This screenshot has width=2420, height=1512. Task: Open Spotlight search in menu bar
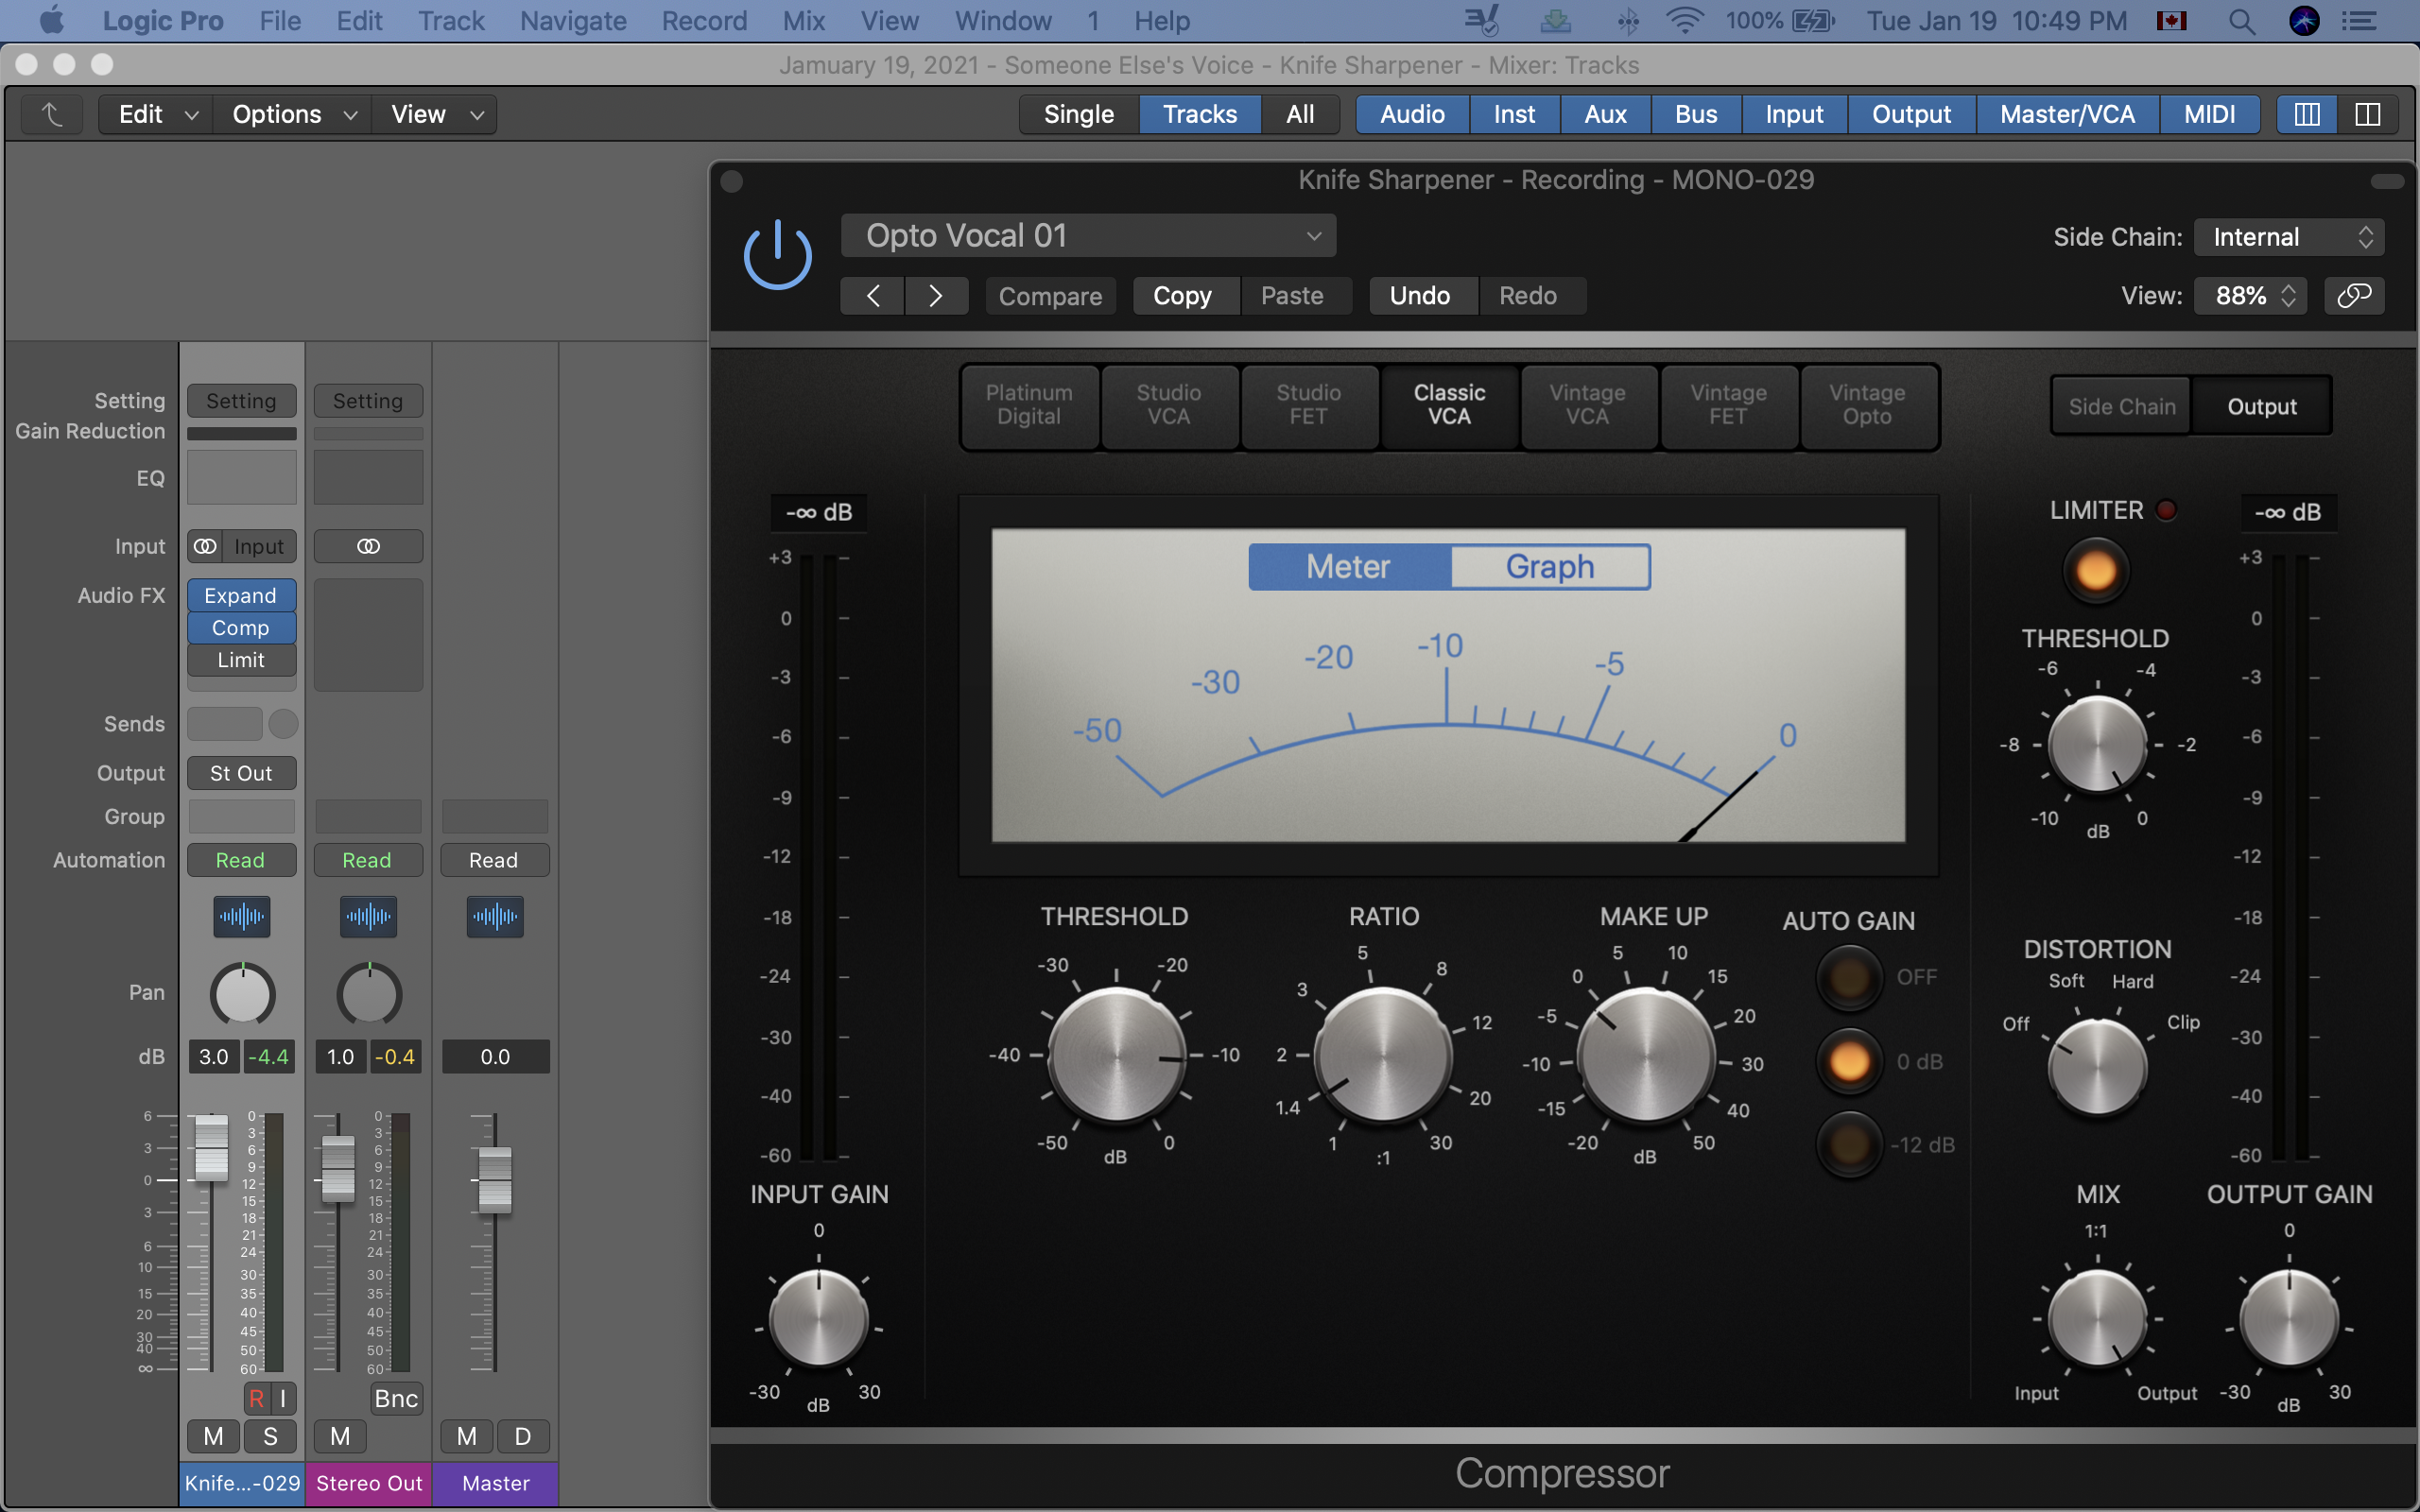click(2242, 21)
